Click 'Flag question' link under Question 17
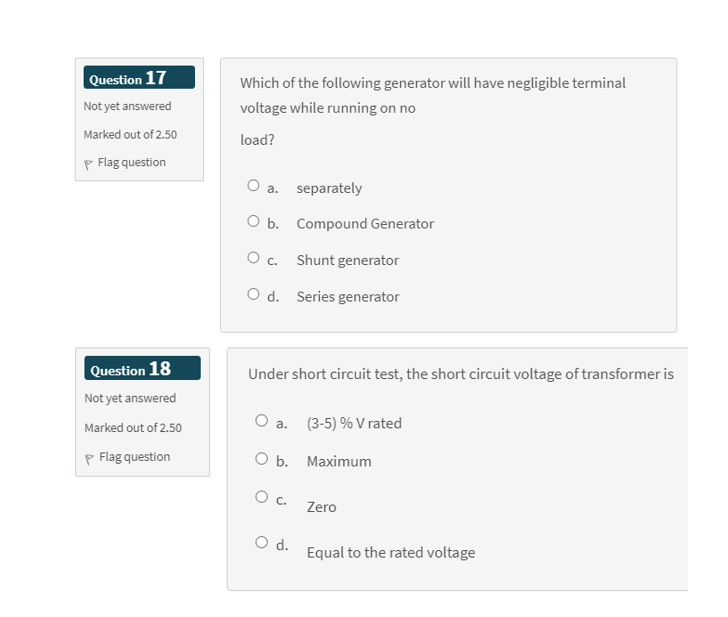This screenshot has width=728, height=617. (x=132, y=163)
